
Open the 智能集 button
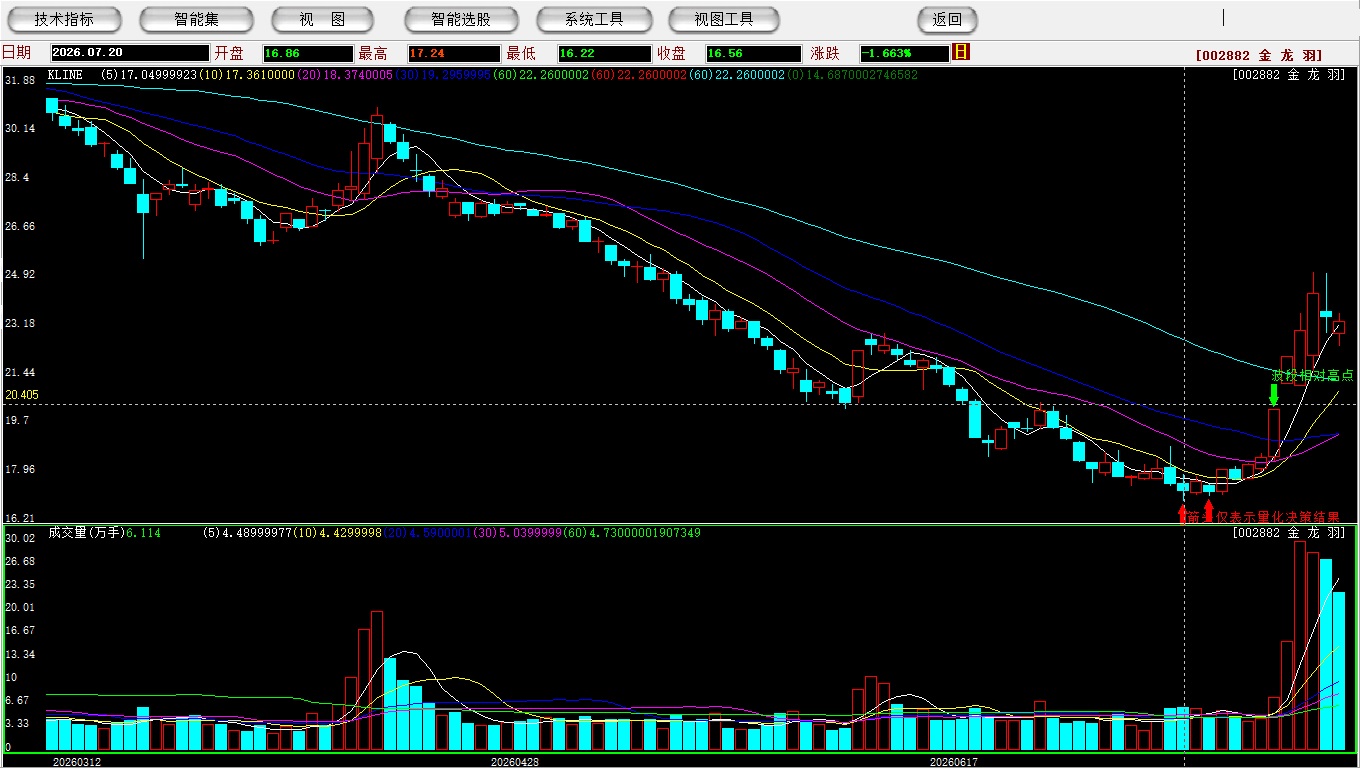196,19
